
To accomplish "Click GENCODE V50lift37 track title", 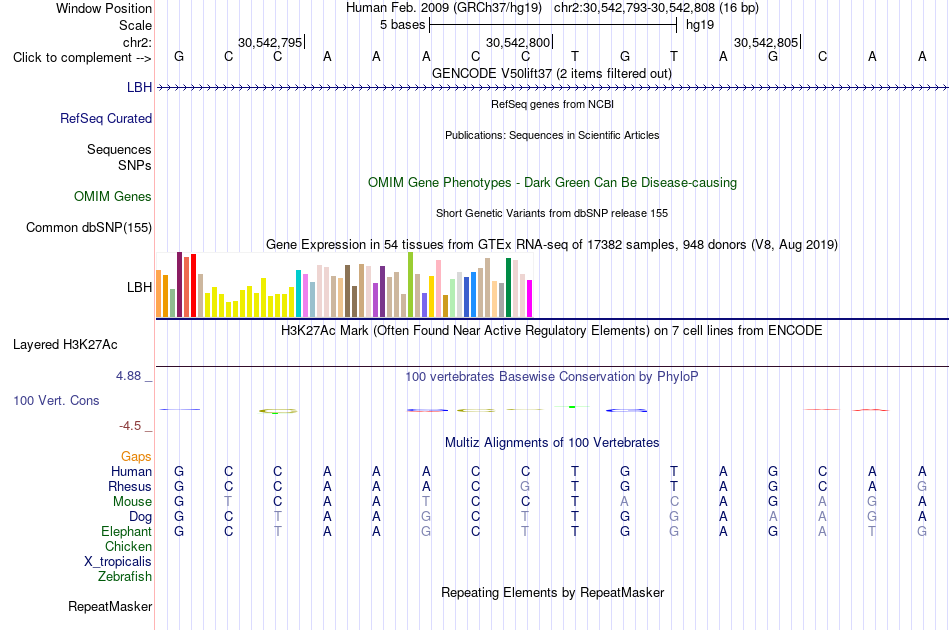I will [x=552, y=74].
